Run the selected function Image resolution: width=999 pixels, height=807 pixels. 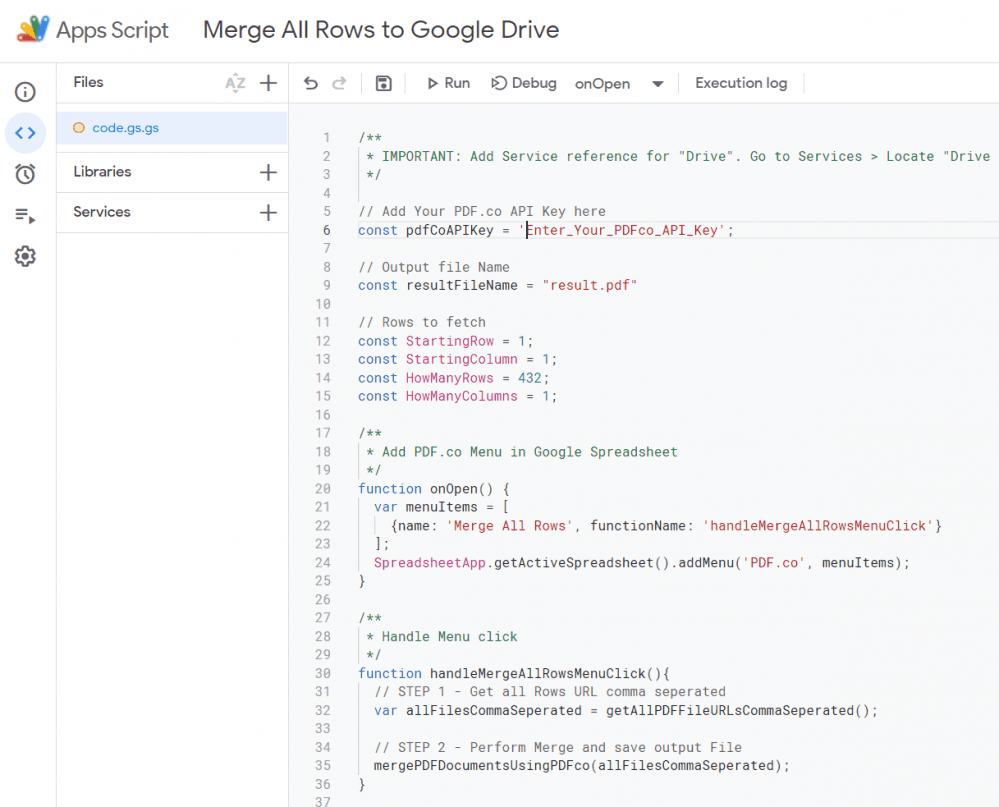[447, 83]
